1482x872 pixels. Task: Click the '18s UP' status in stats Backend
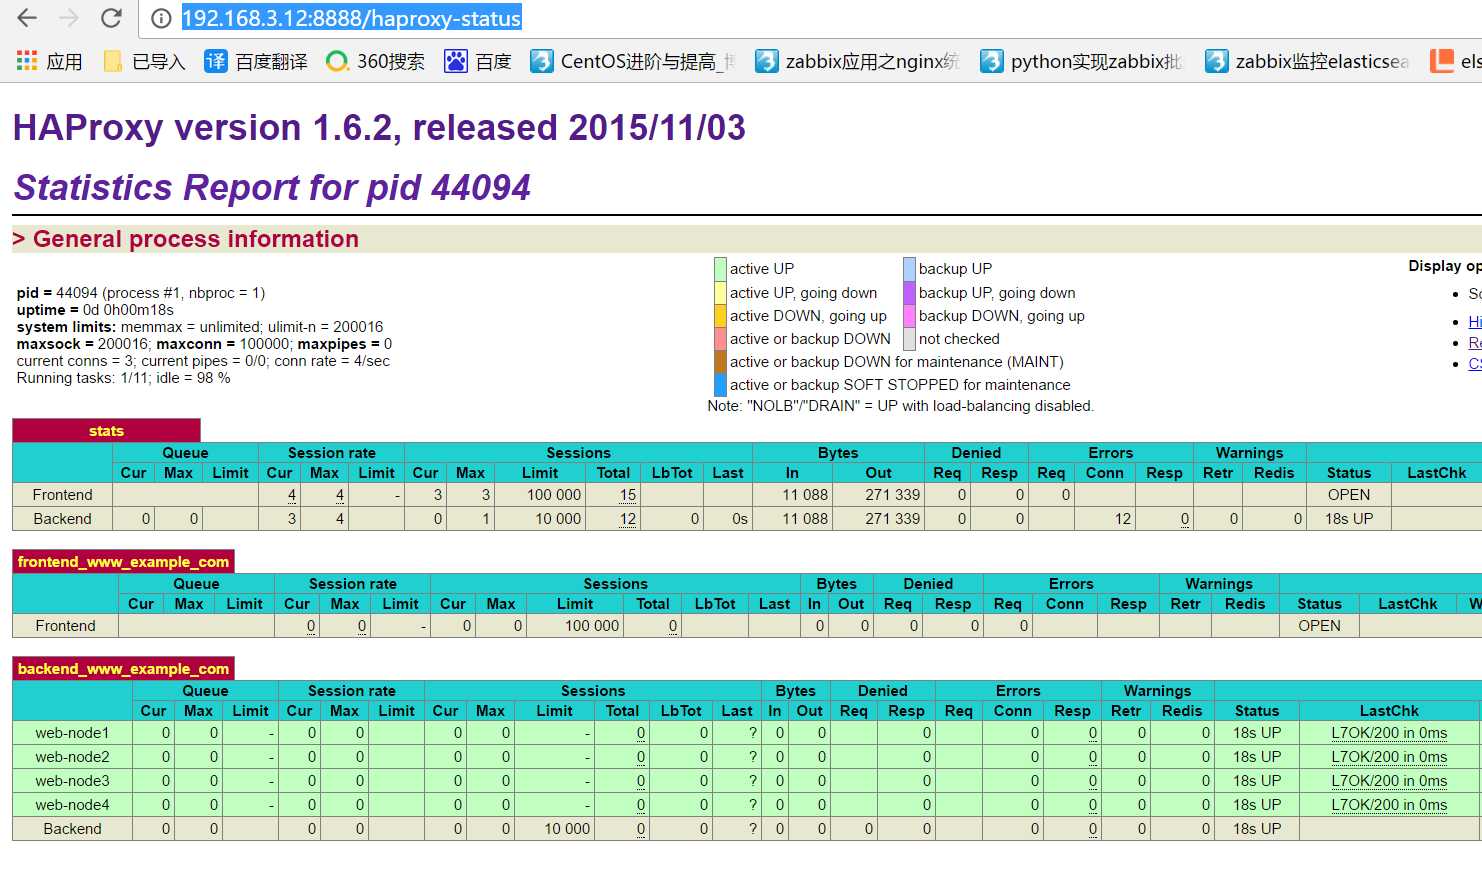coord(1349,519)
